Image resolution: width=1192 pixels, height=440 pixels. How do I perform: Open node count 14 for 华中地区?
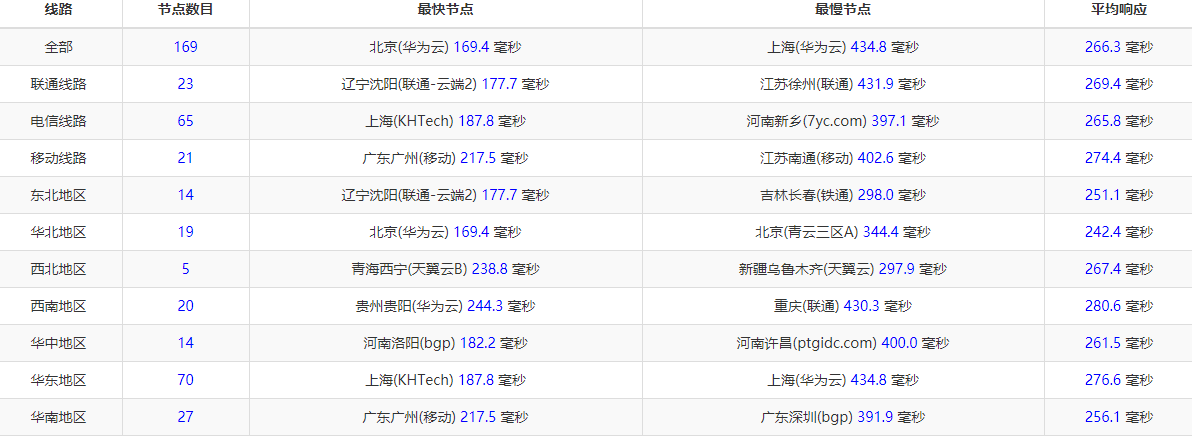pos(185,343)
